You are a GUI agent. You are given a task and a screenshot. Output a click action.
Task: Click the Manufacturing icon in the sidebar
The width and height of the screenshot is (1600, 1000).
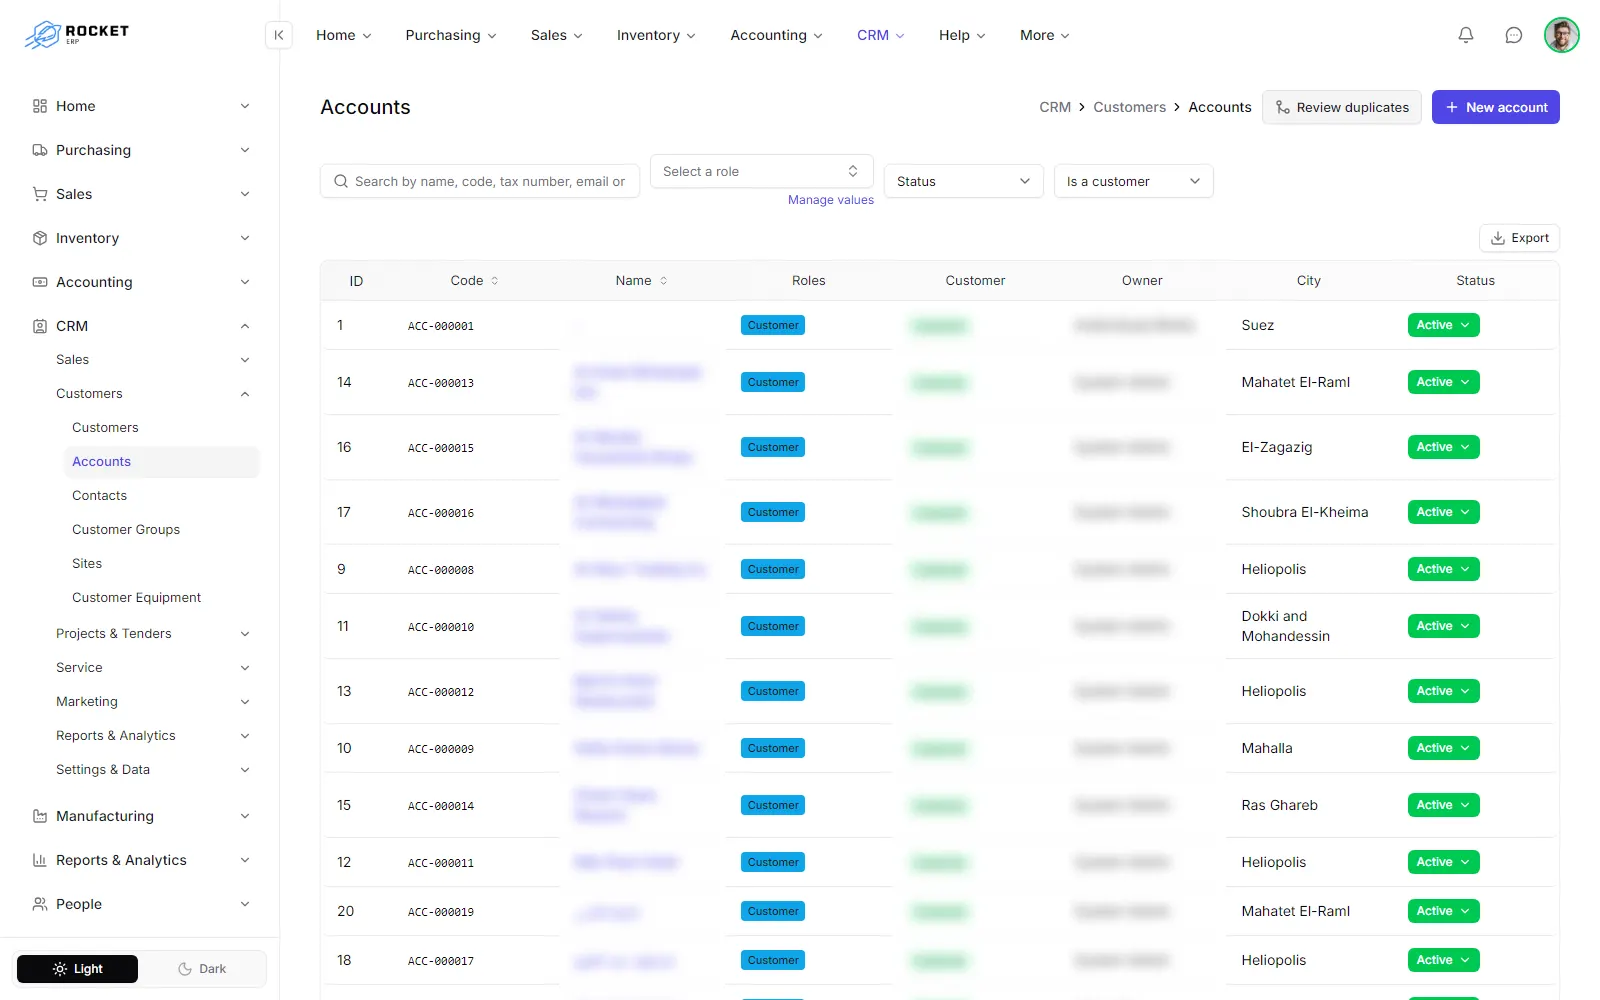click(40, 816)
